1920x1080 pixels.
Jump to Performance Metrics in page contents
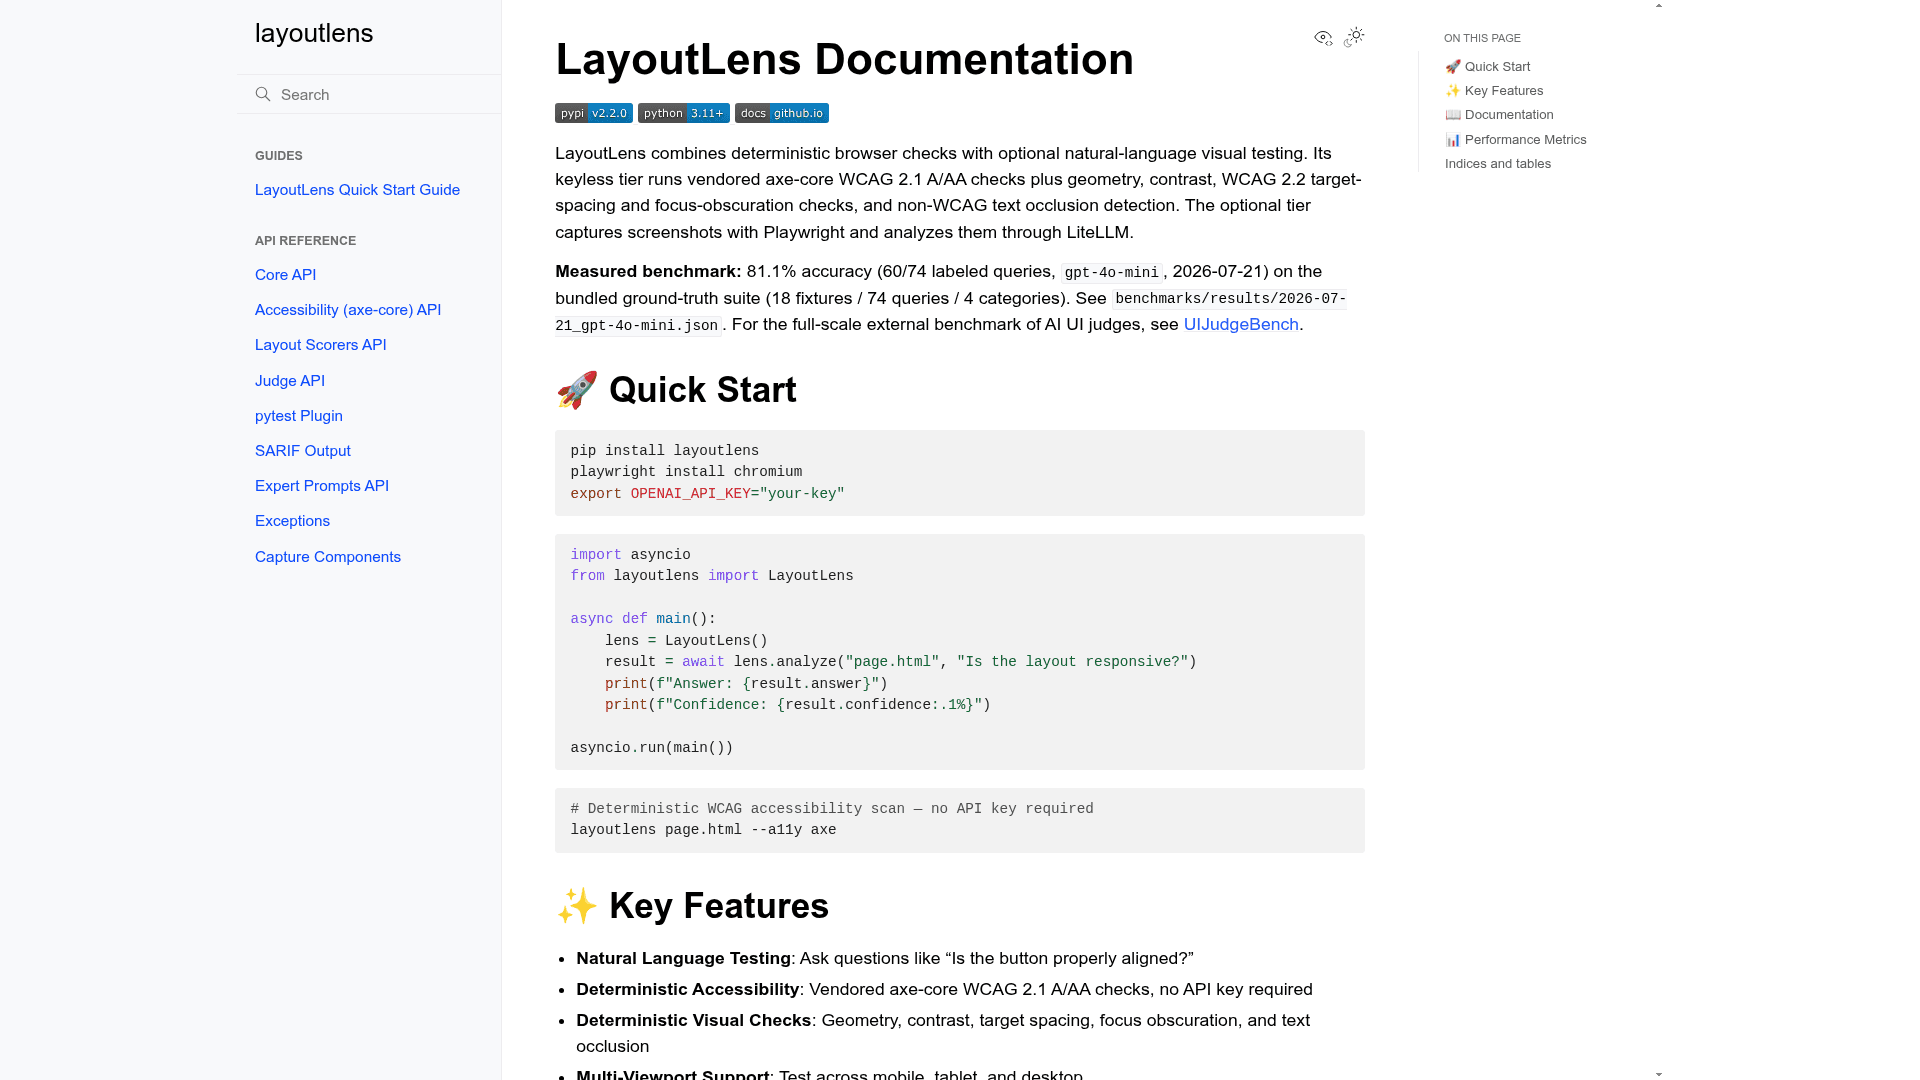click(x=1516, y=140)
